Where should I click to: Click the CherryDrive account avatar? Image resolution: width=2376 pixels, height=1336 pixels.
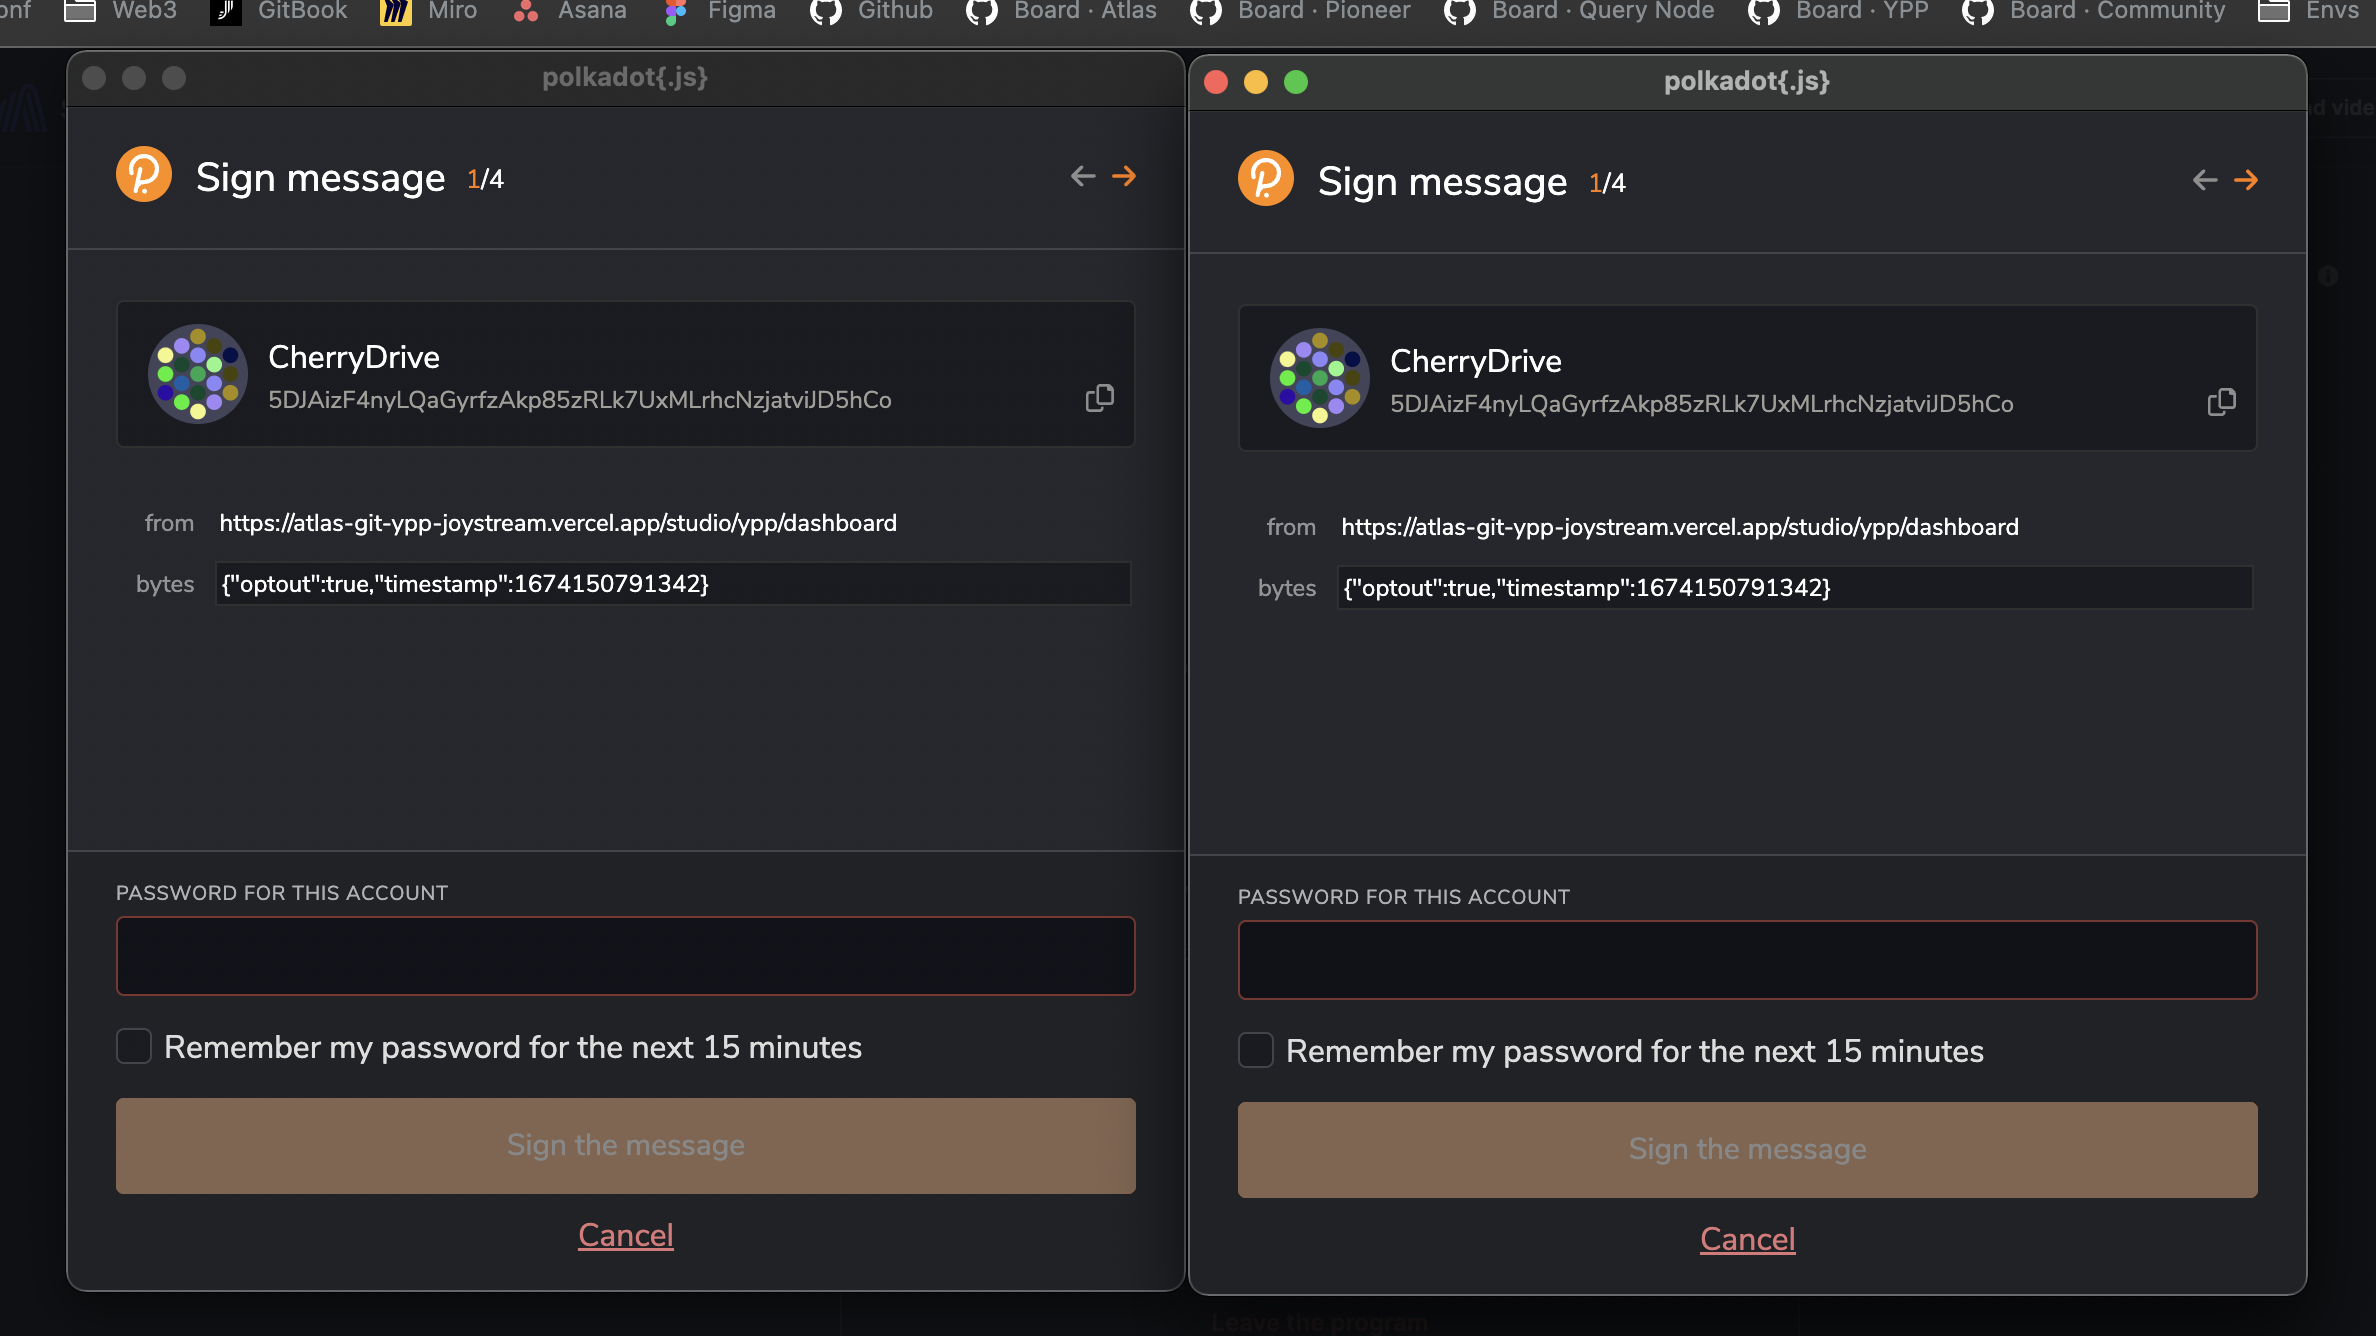click(197, 374)
